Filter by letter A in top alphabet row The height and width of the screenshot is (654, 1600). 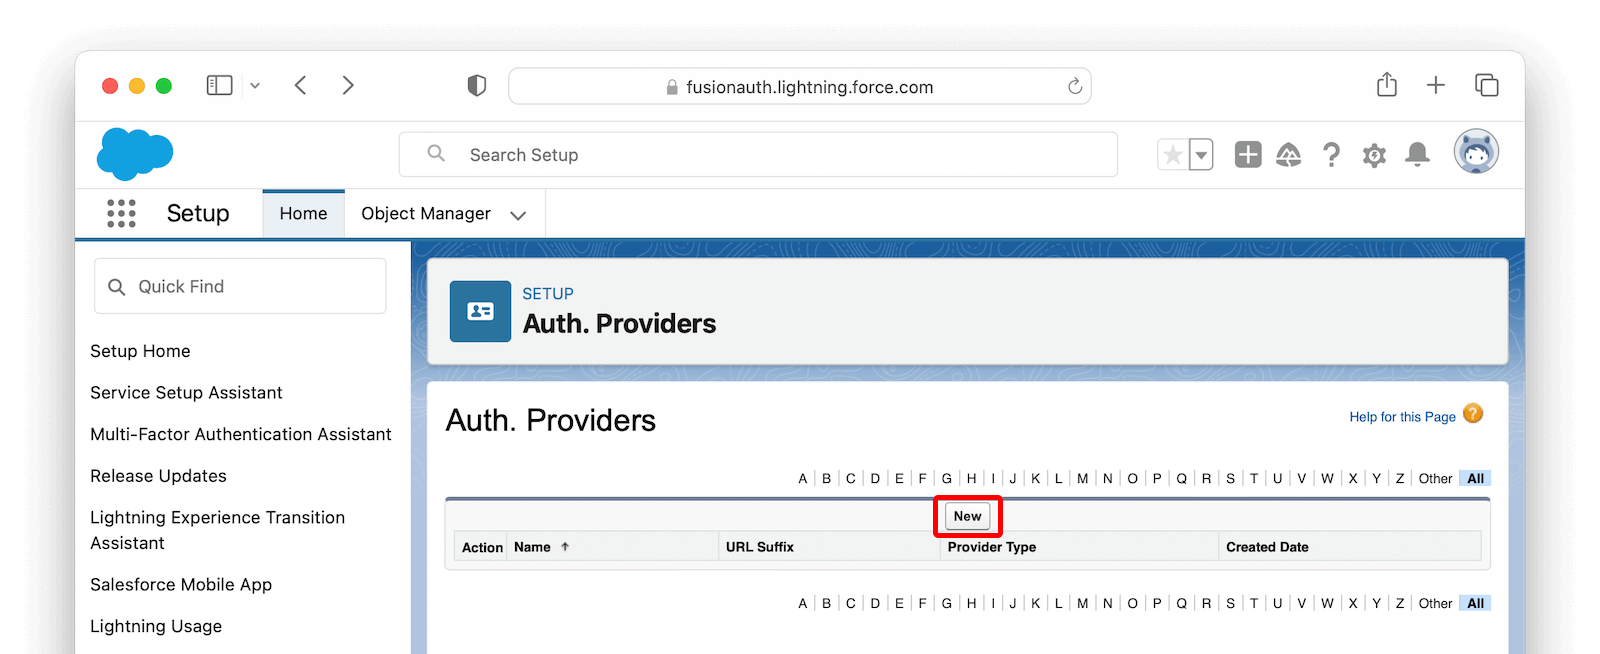point(802,478)
